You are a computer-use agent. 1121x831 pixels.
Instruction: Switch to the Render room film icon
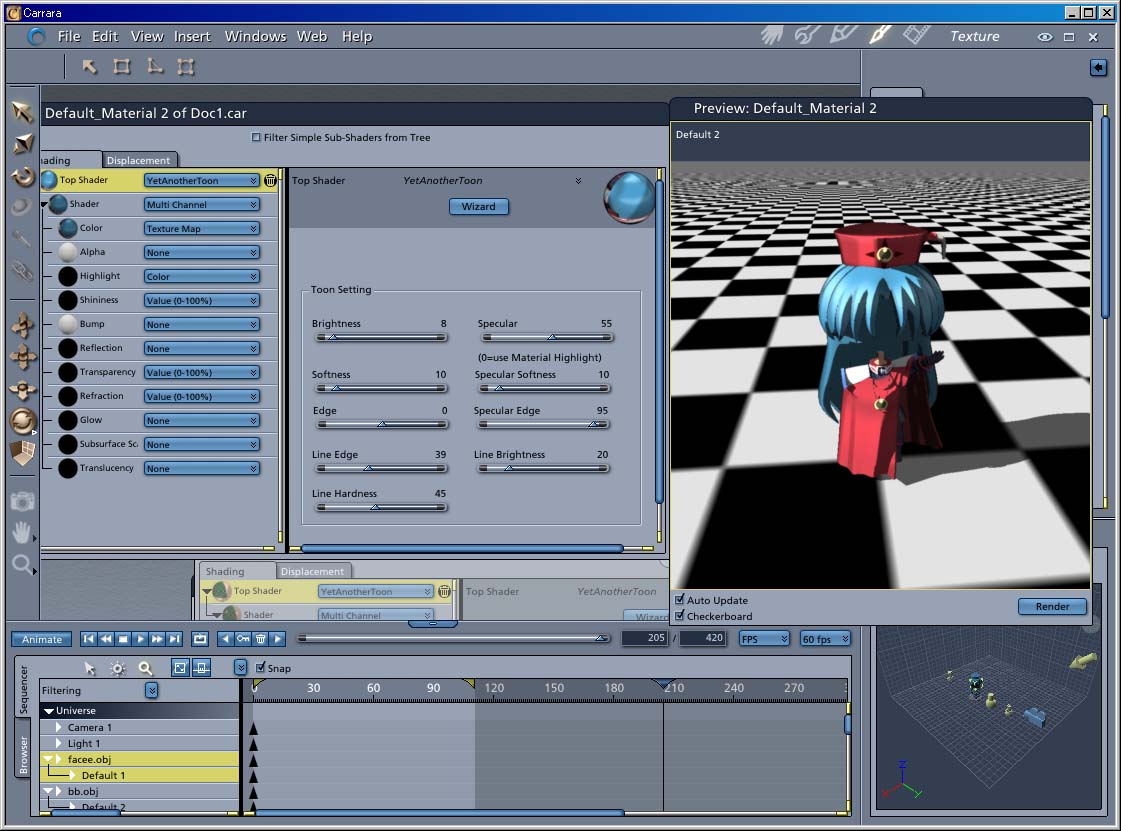pos(916,35)
